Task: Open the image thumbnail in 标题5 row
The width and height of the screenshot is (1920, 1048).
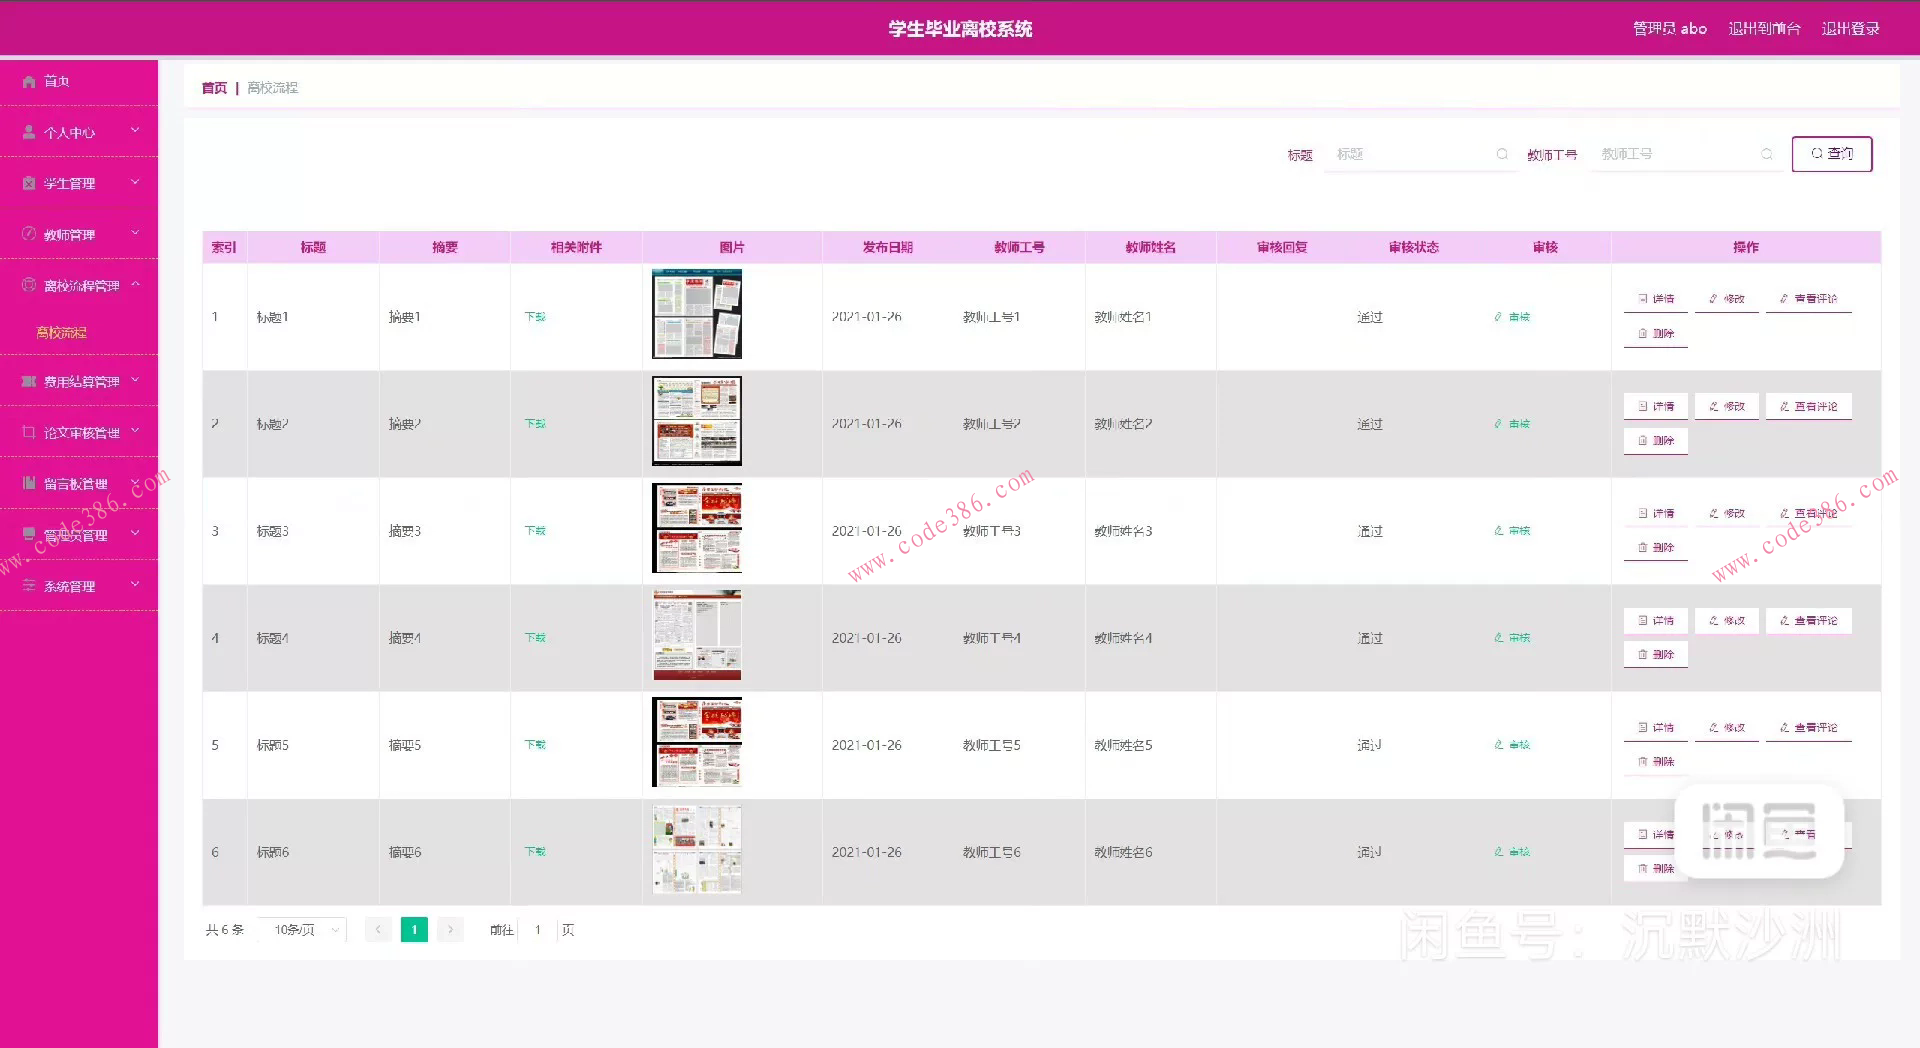Action: click(x=697, y=742)
